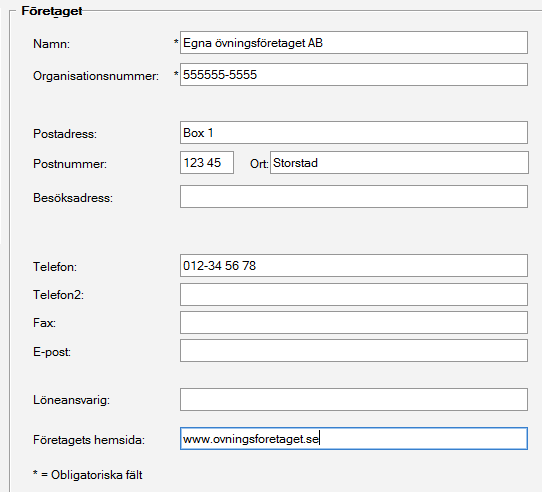Select the Företagets hemsida field
Viewport: 542px width, 492px height.
(x=354, y=438)
